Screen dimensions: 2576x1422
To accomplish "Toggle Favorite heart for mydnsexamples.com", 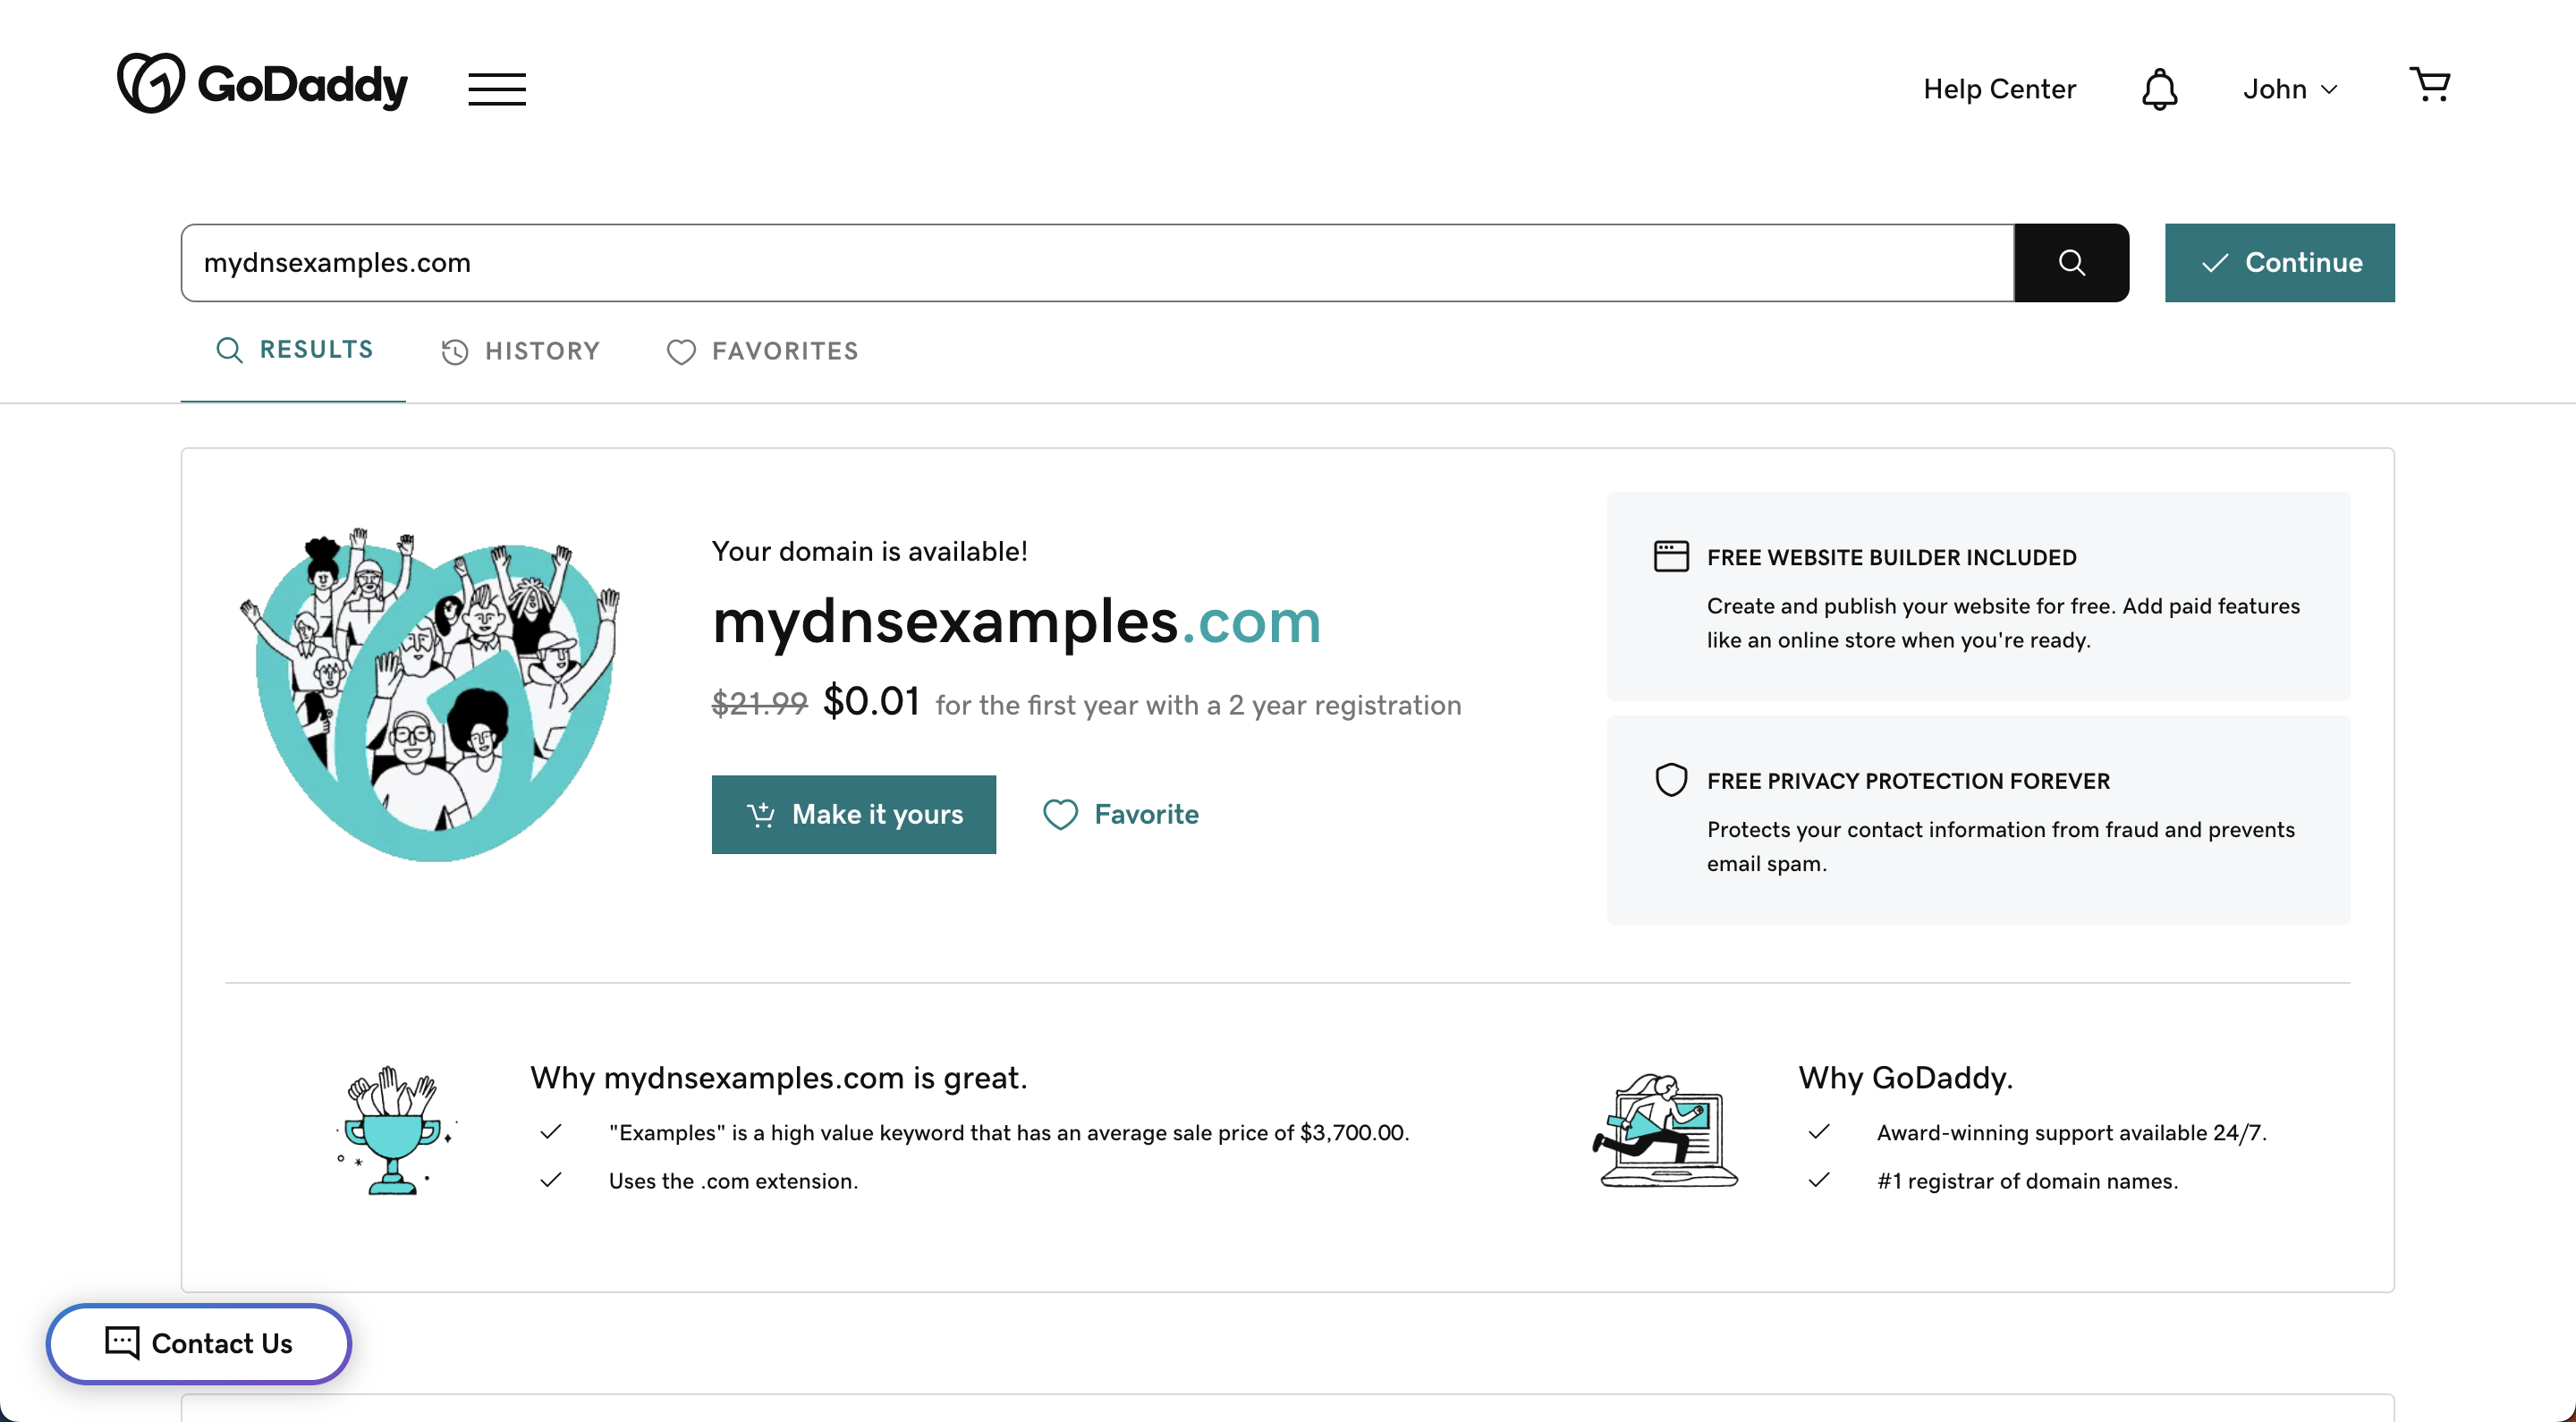I will pos(1120,814).
